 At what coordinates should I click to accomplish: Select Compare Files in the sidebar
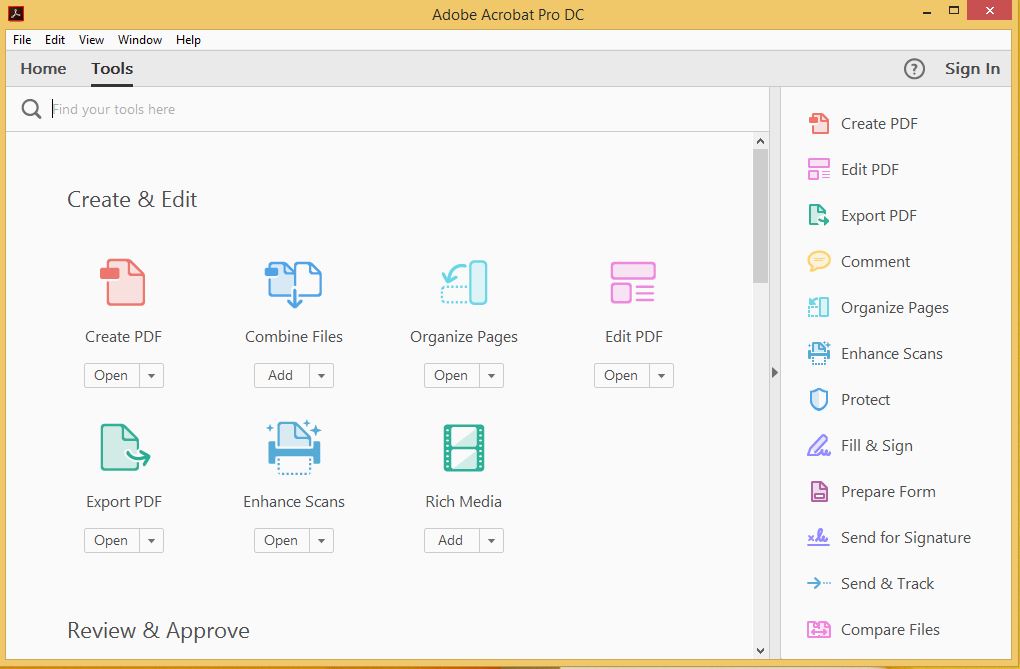pyautogui.click(x=889, y=629)
